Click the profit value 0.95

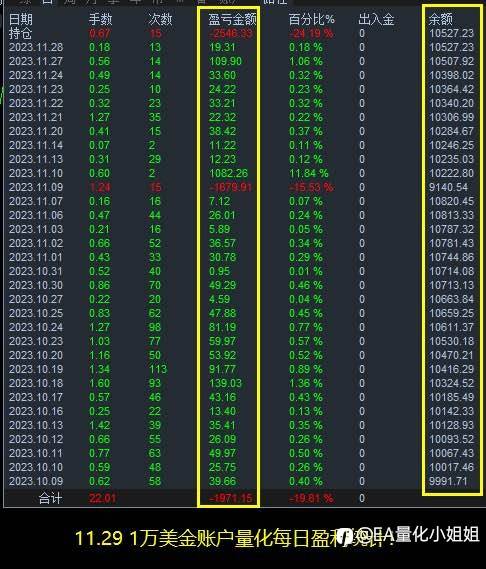pos(220,271)
